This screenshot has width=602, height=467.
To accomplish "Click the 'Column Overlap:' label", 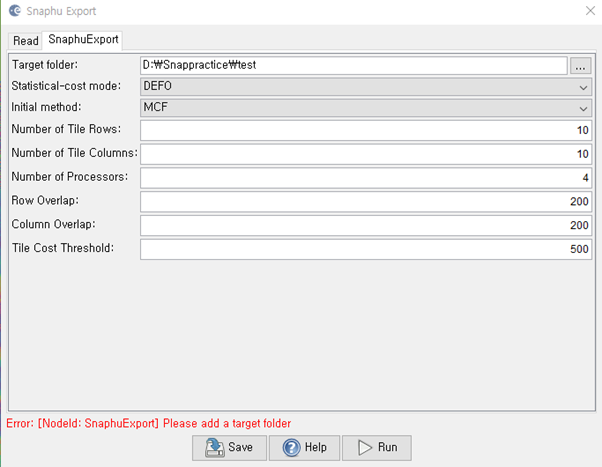I will click(53, 224).
